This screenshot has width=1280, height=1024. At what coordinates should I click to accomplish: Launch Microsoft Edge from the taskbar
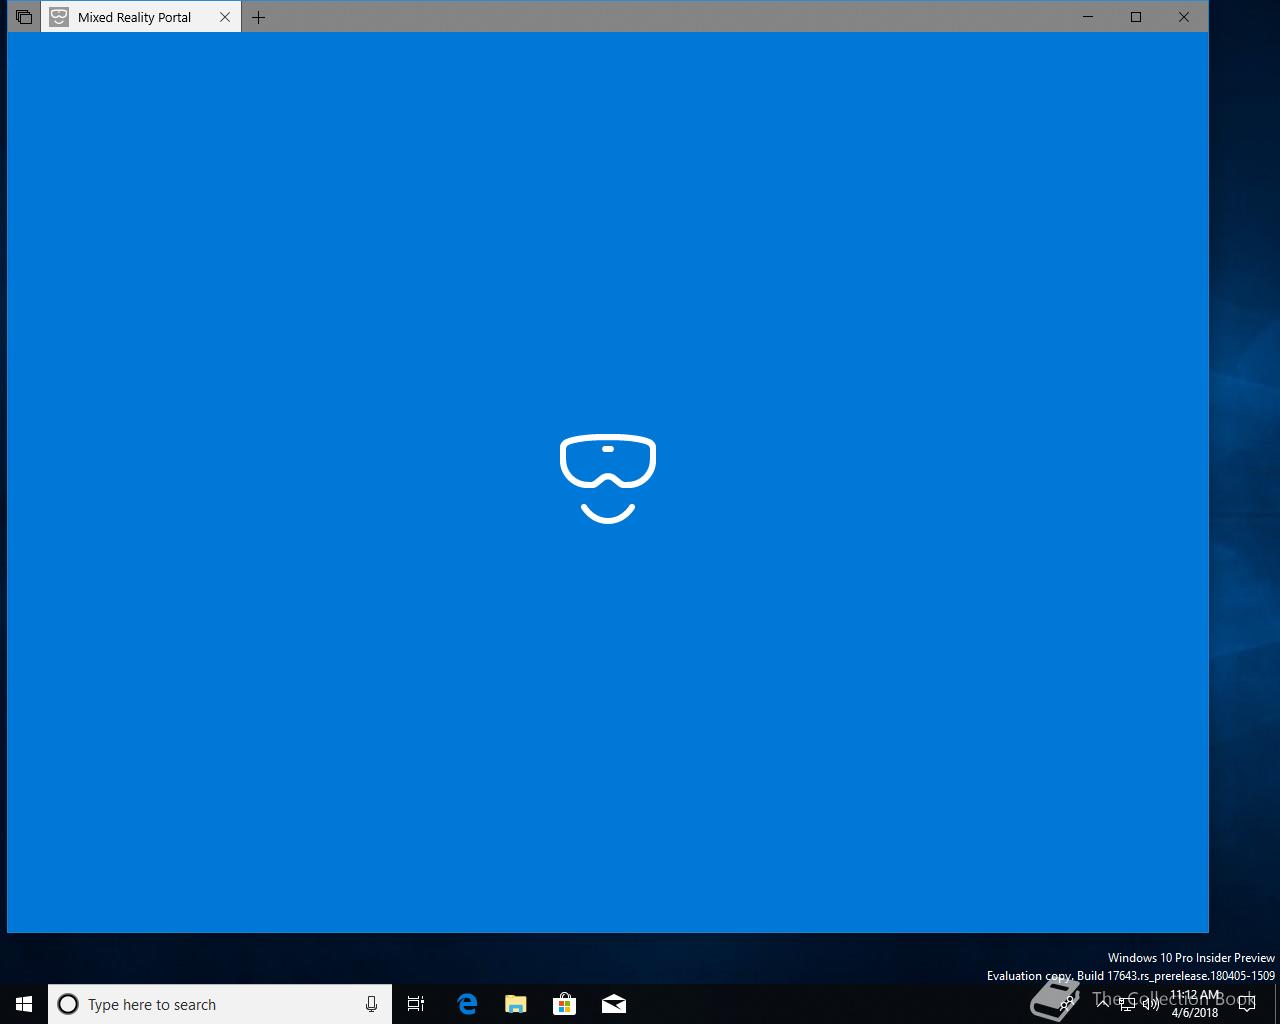(x=467, y=1004)
